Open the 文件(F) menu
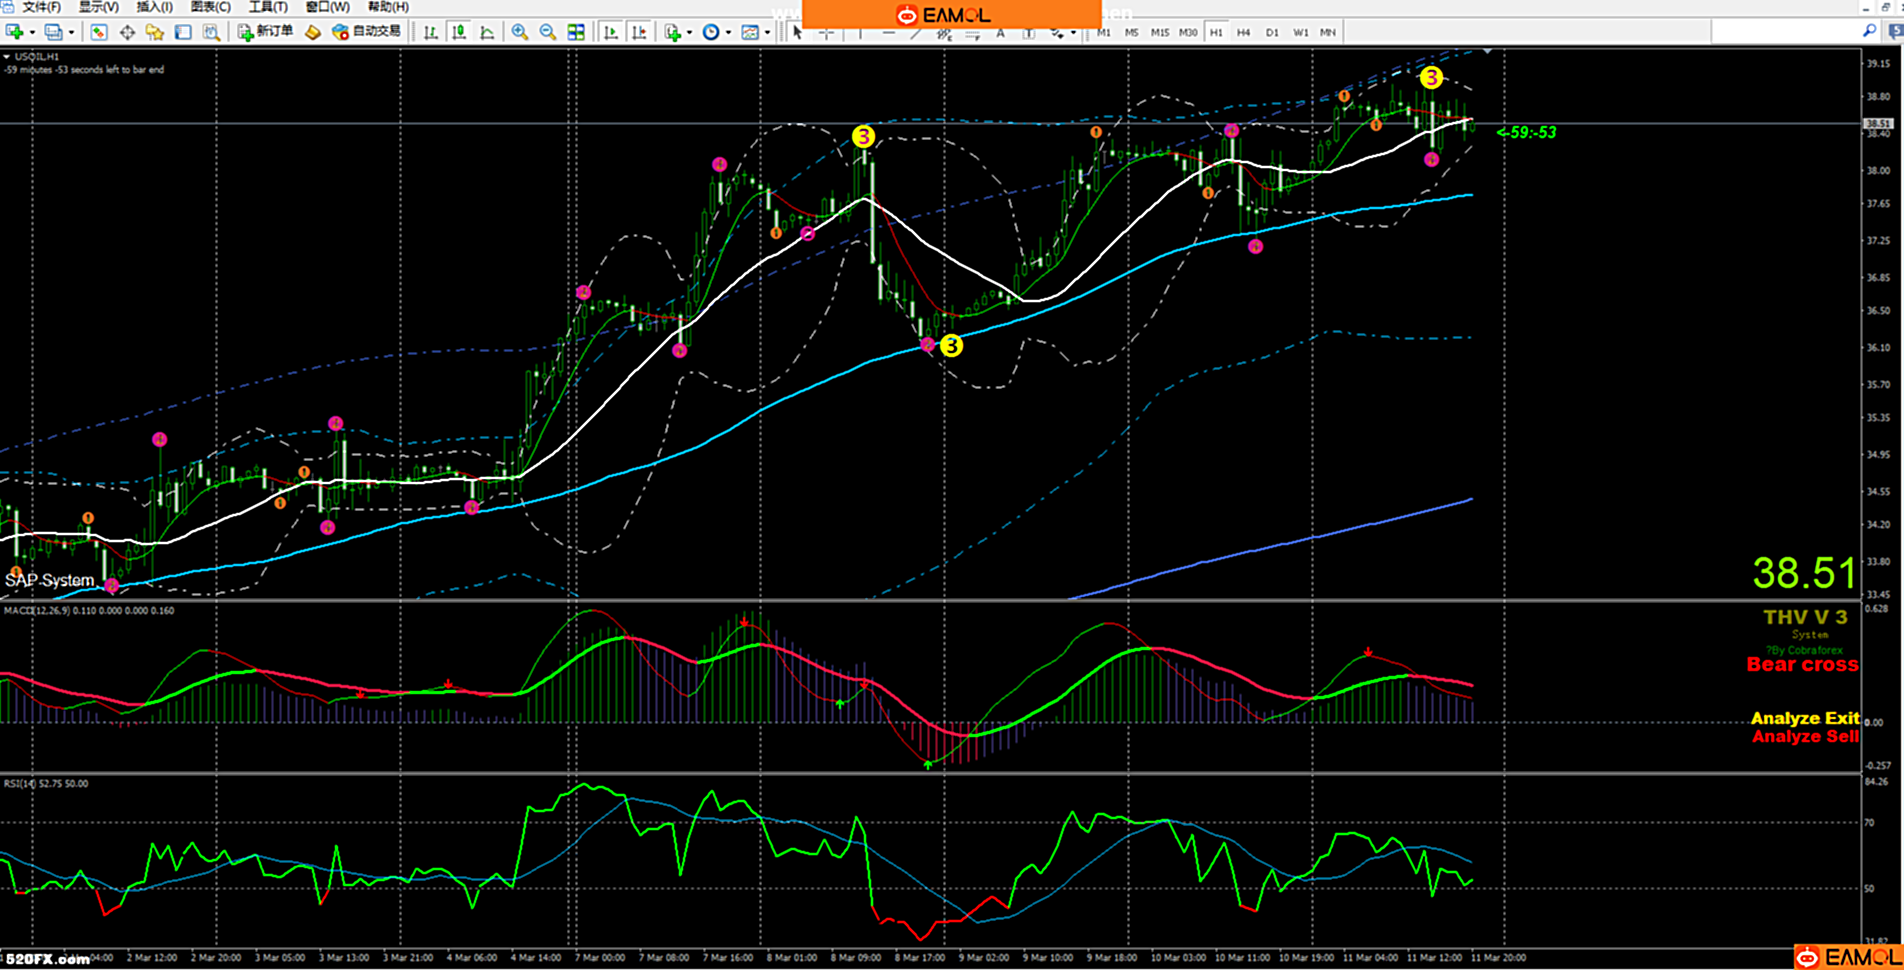This screenshot has width=1904, height=970. pyautogui.click(x=41, y=7)
